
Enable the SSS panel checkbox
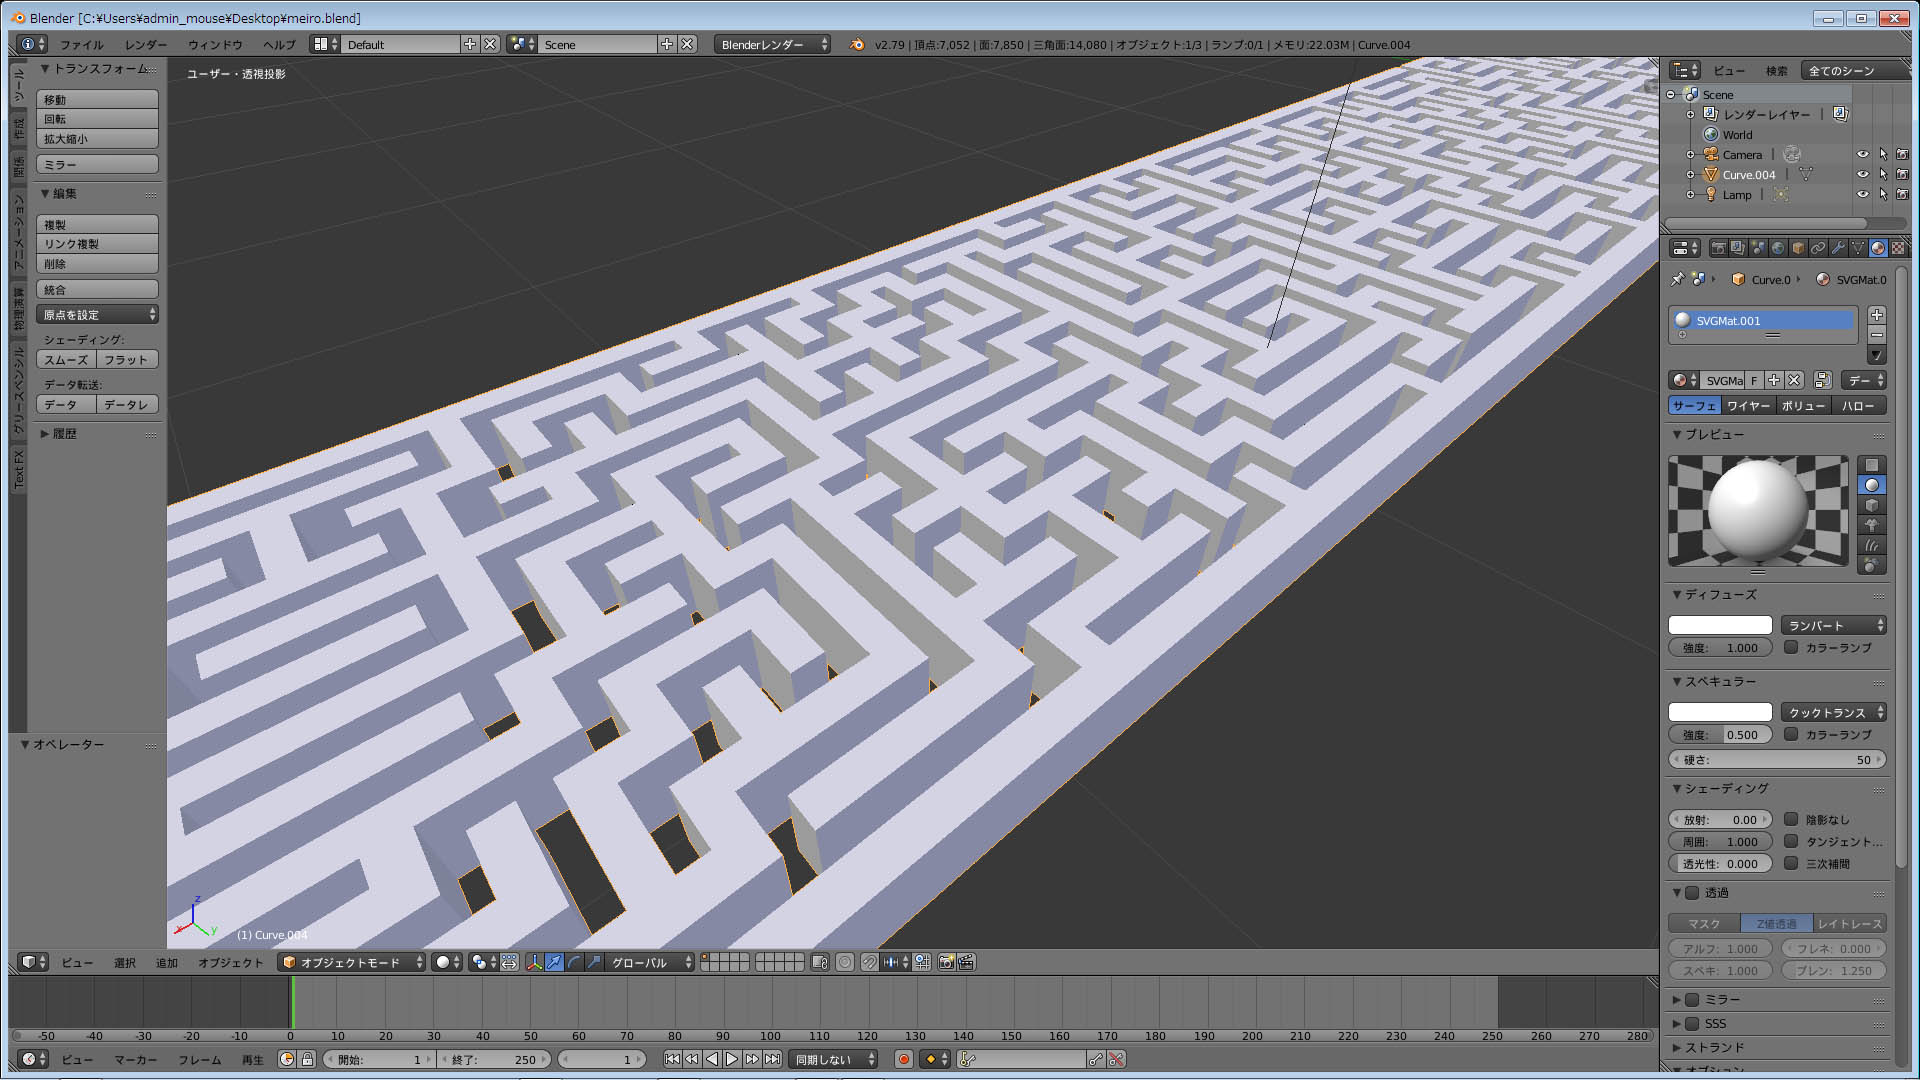(x=1692, y=1024)
